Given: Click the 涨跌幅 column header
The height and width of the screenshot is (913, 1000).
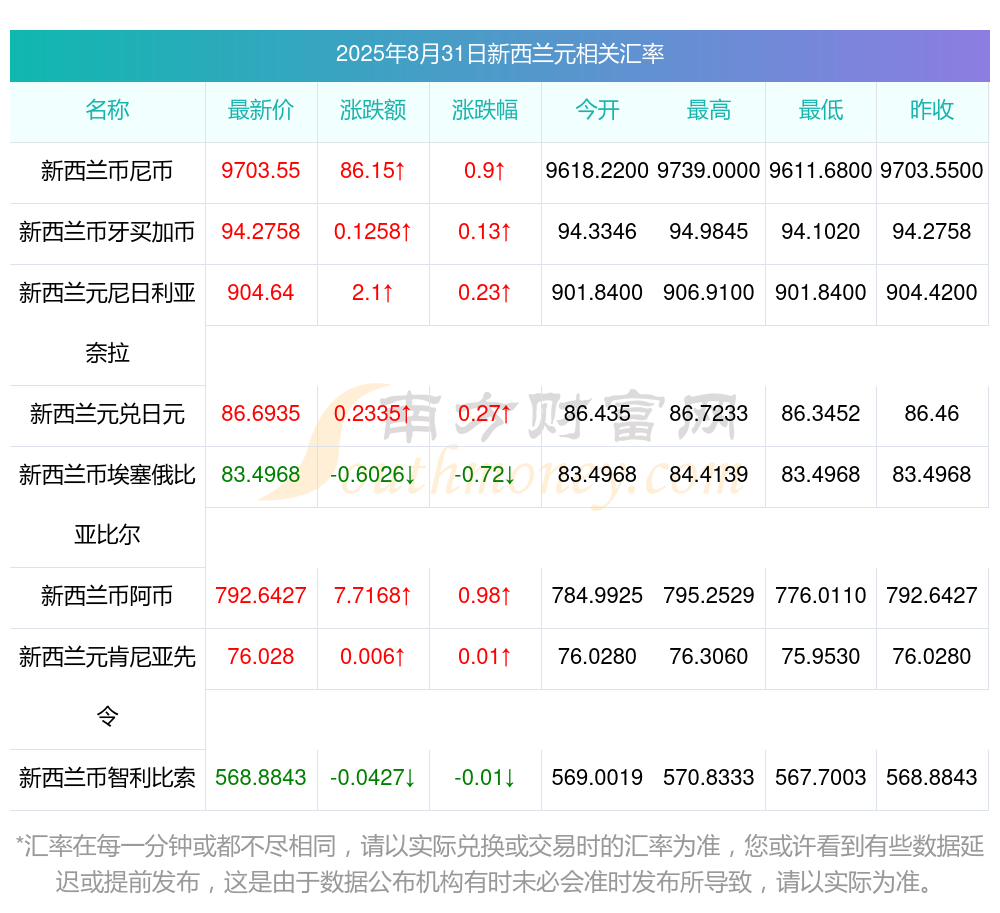Looking at the screenshot, I should click(x=485, y=110).
